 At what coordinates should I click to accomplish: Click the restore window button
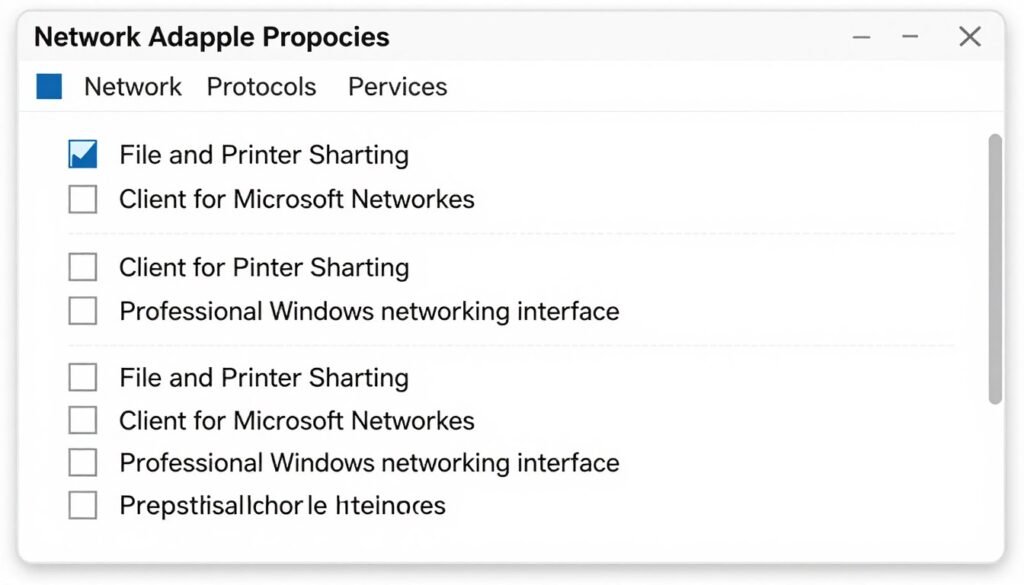pyautogui.click(x=910, y=36)
